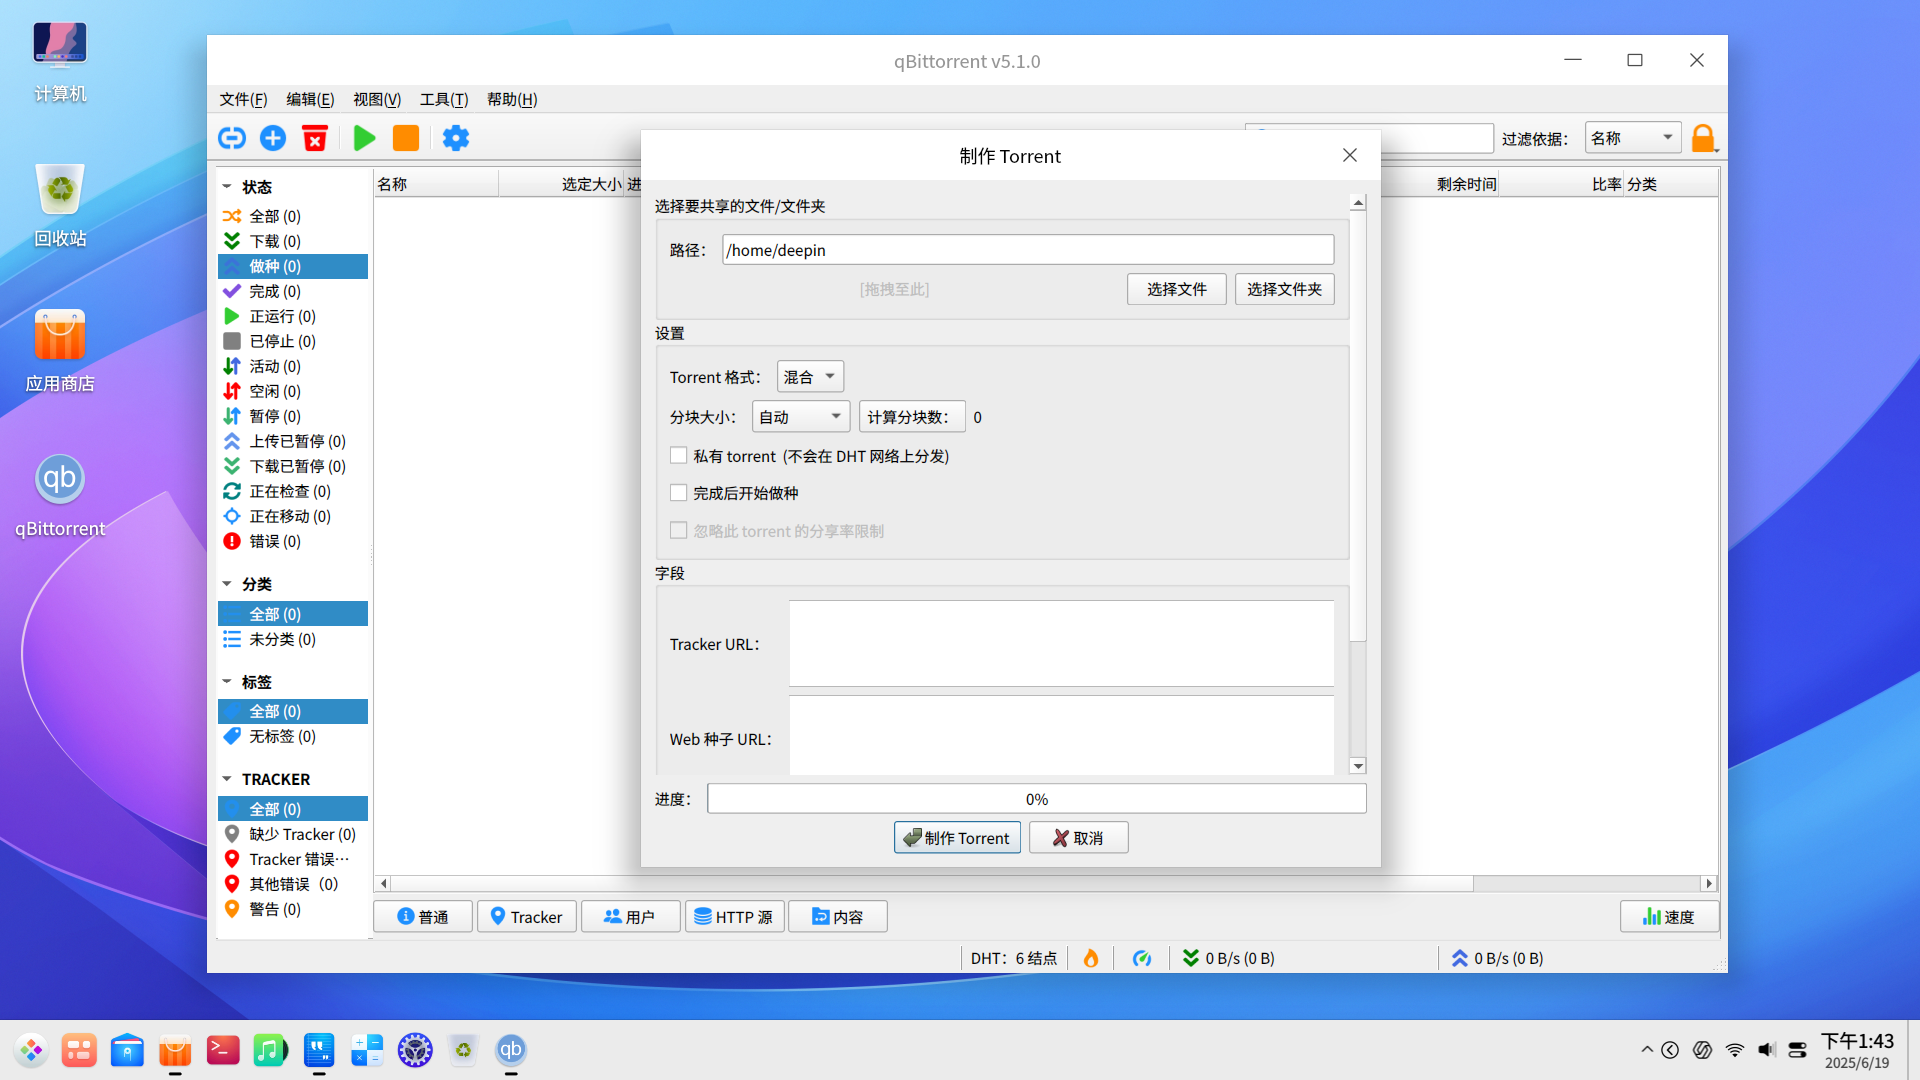1920x1080 pixels.
Task: Switch to the HTTP 源 tab
Action: (734, 917)
